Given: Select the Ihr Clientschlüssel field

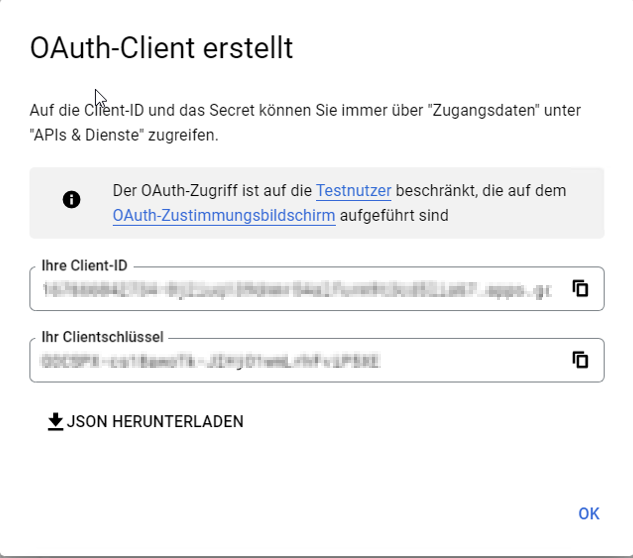Looking at the screenshot, I should click(x=317, y=360).
